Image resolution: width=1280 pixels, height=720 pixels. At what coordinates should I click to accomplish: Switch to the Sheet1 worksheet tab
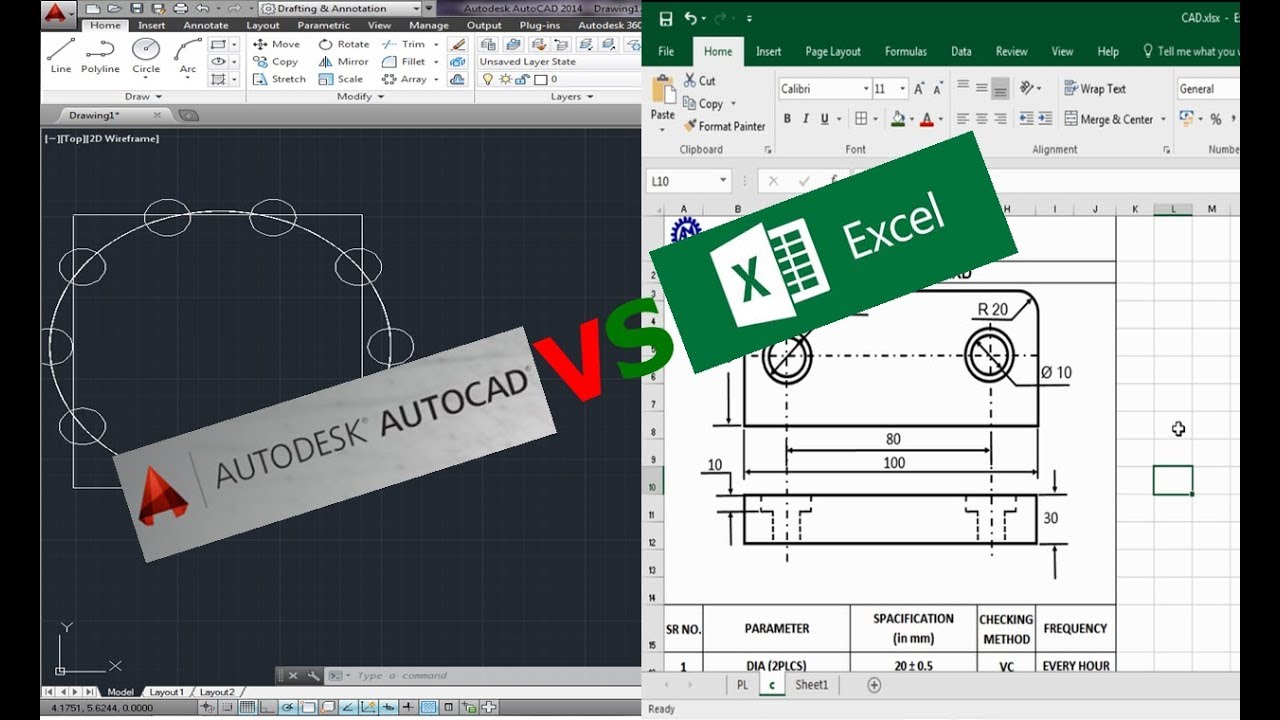coord(811,685)
